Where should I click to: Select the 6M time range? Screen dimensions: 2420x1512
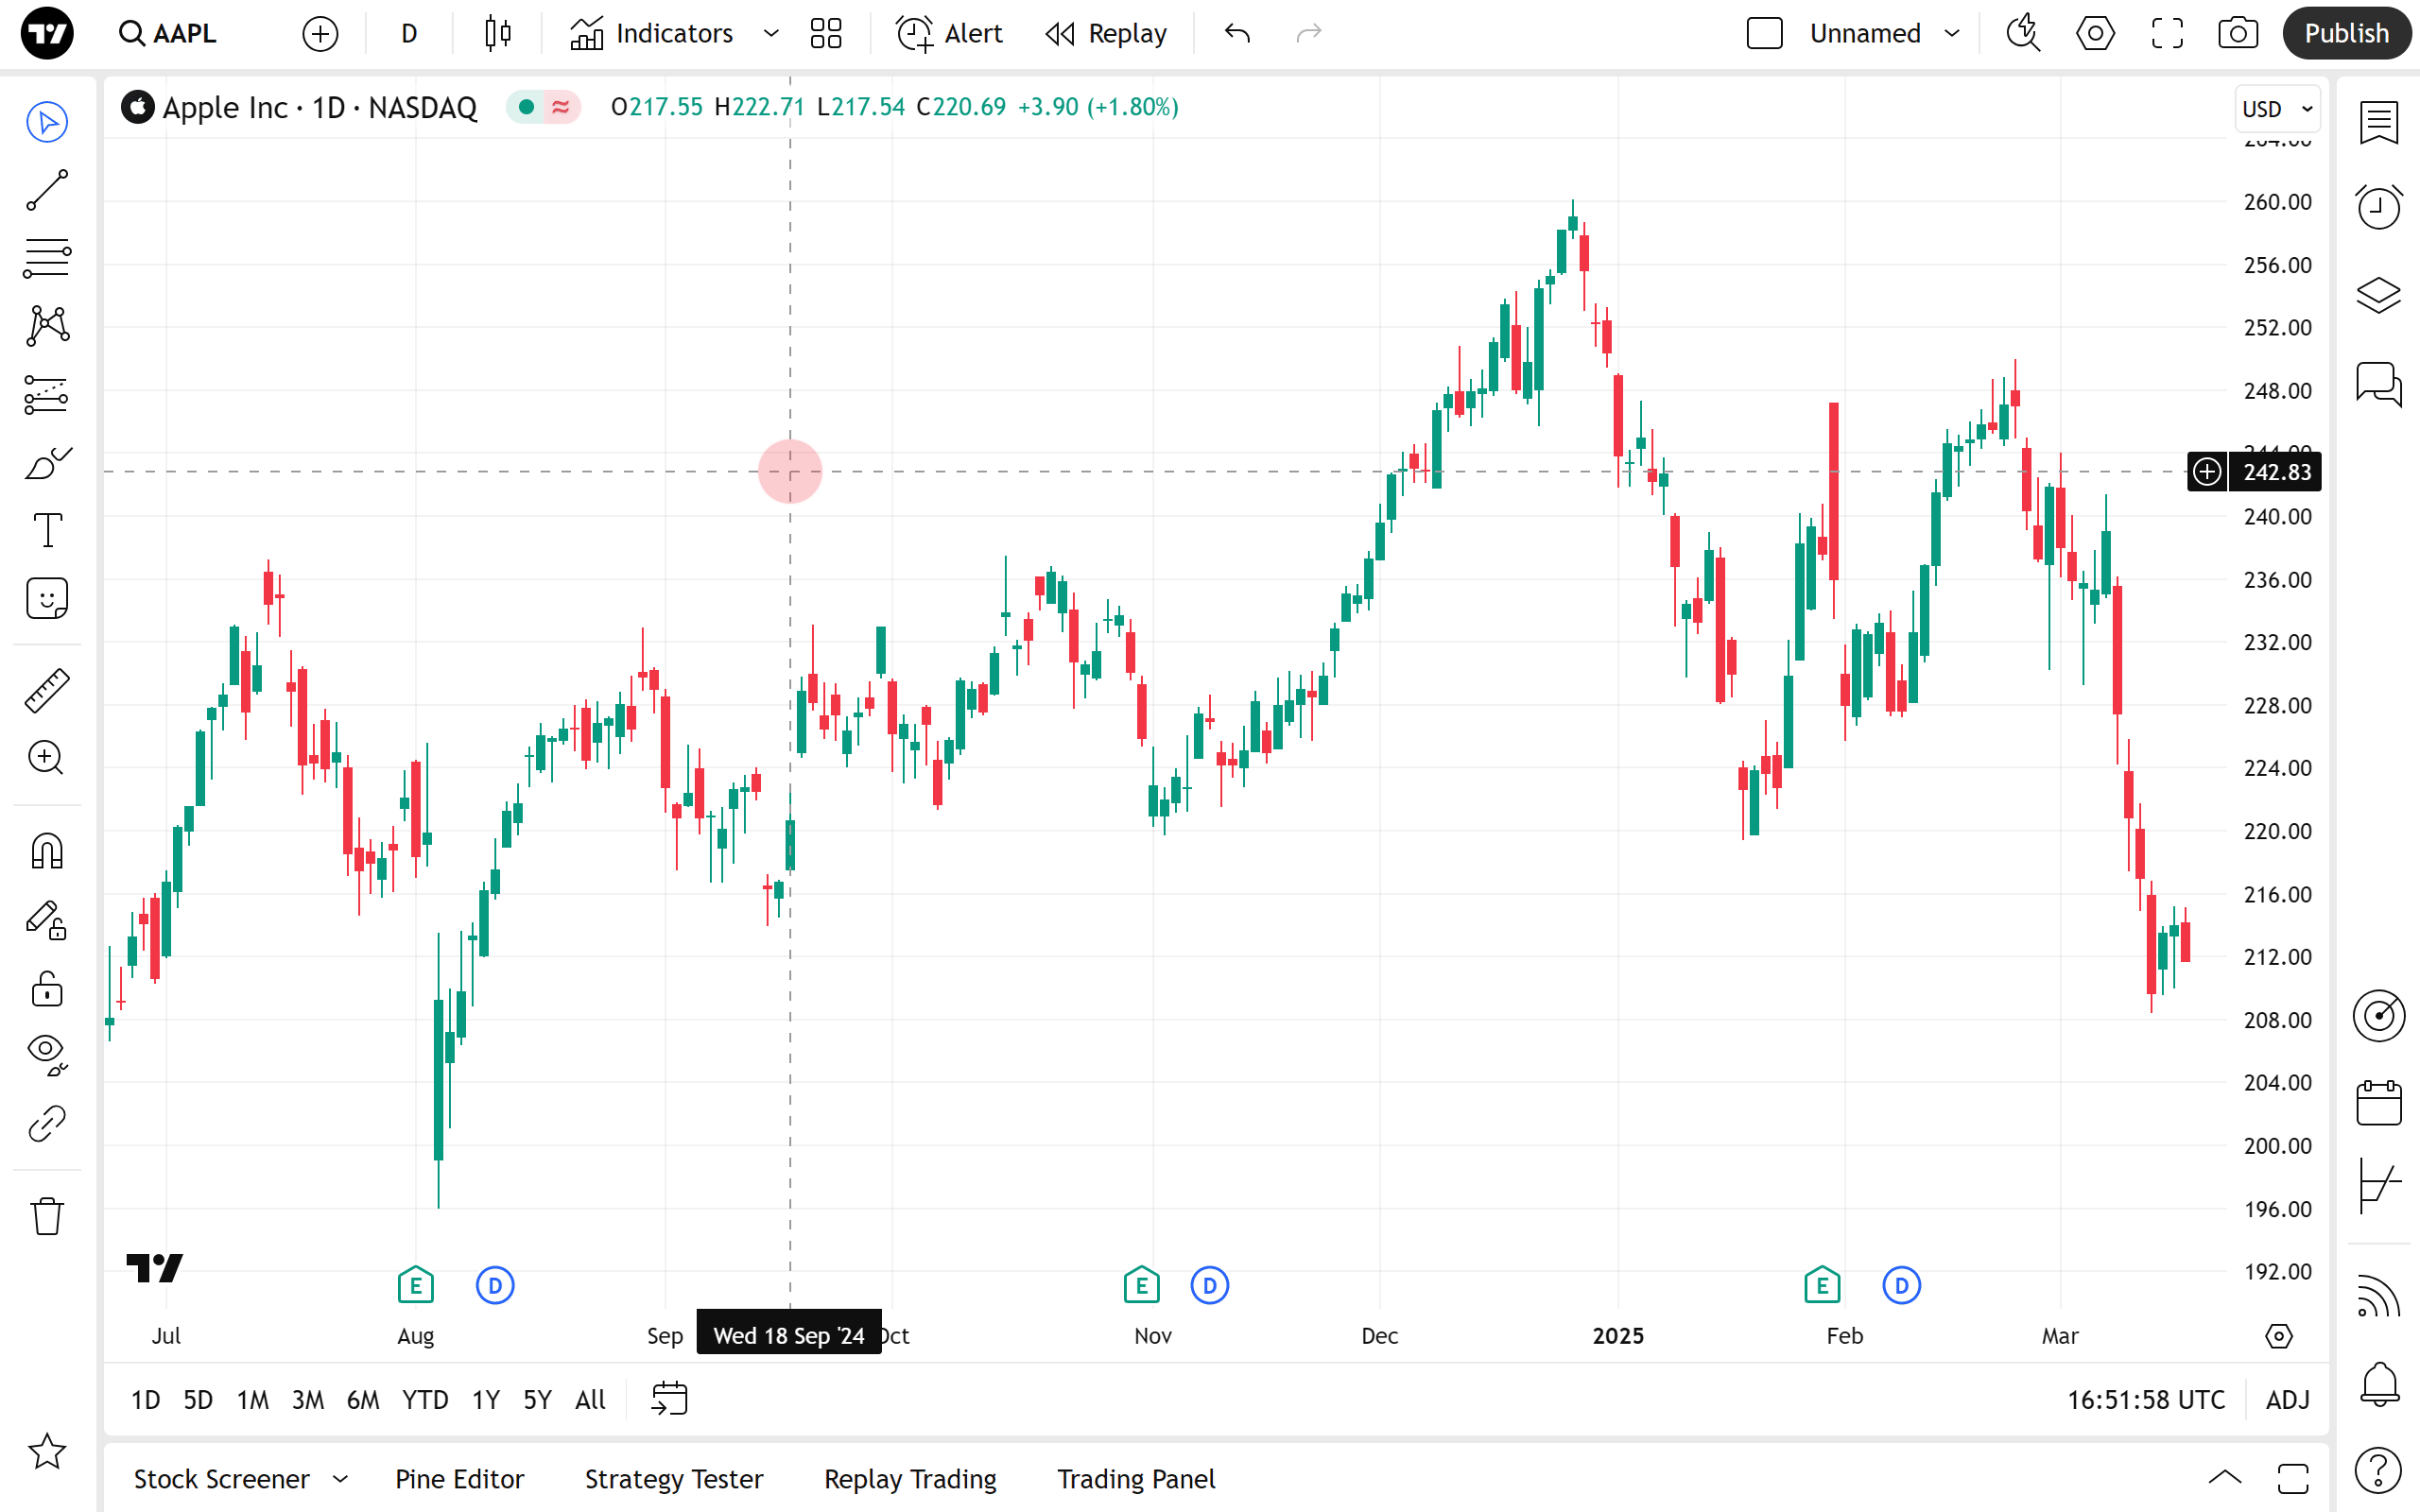click(362, 1399)
